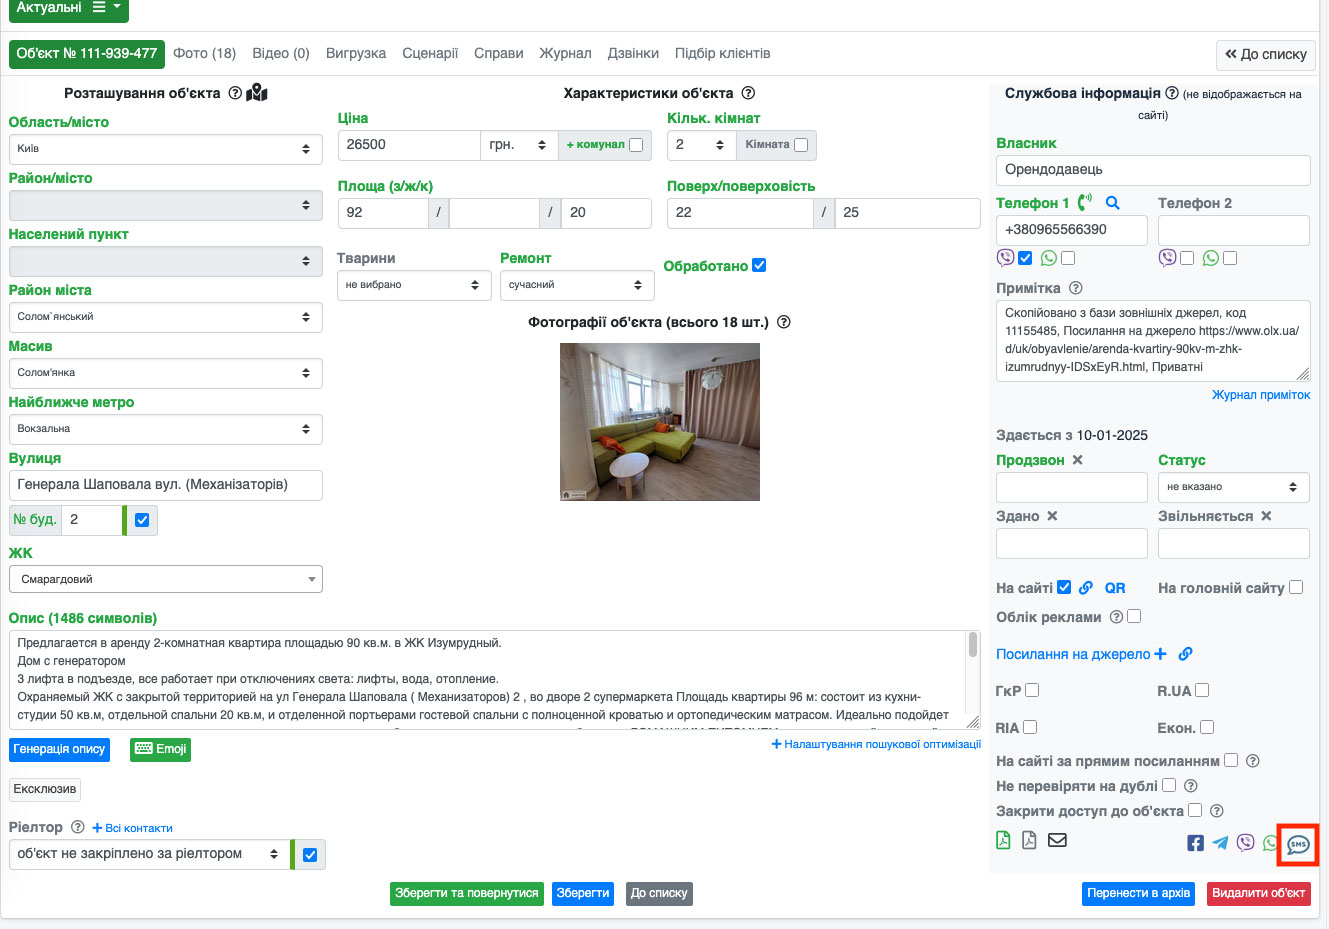
Task: Expand the Найближче метро dropdown
Action: pos(165,429)
